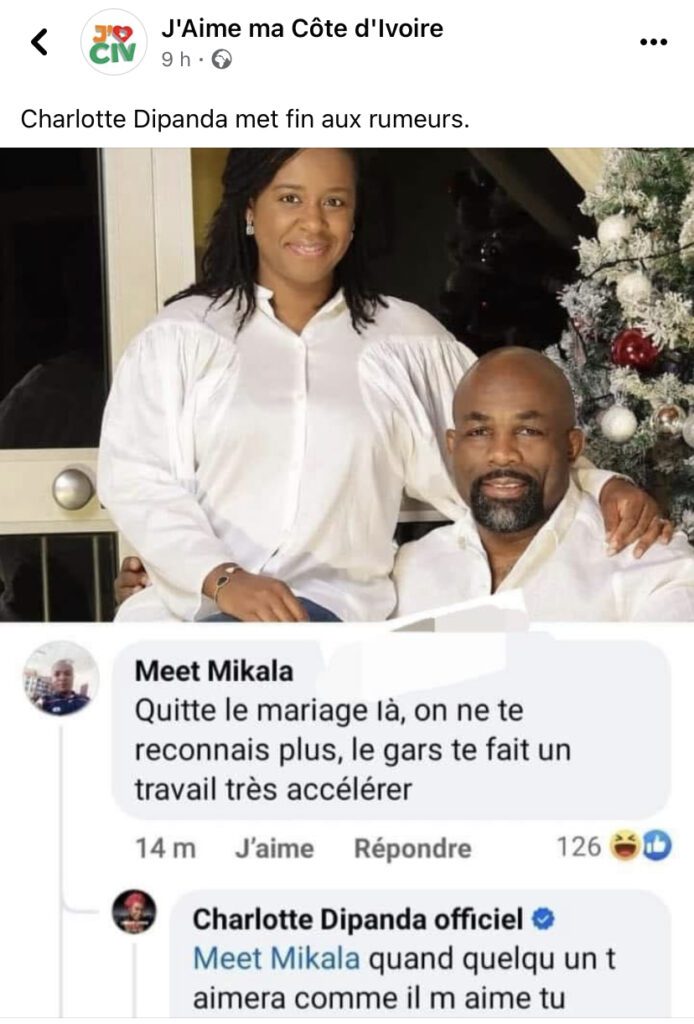Click the 14 m comment timestamp
This screenshot has width=694, height=1024.
pyautogui.click(x=165, y=848)
